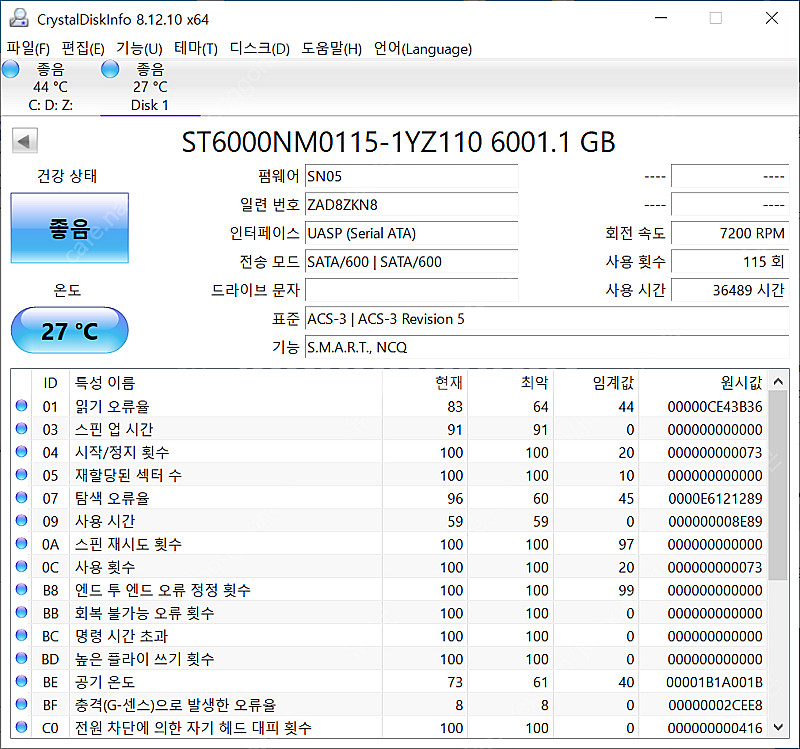800x749 pixels.
Task: Open the 테마(T) menu
Action: point(196,48)
